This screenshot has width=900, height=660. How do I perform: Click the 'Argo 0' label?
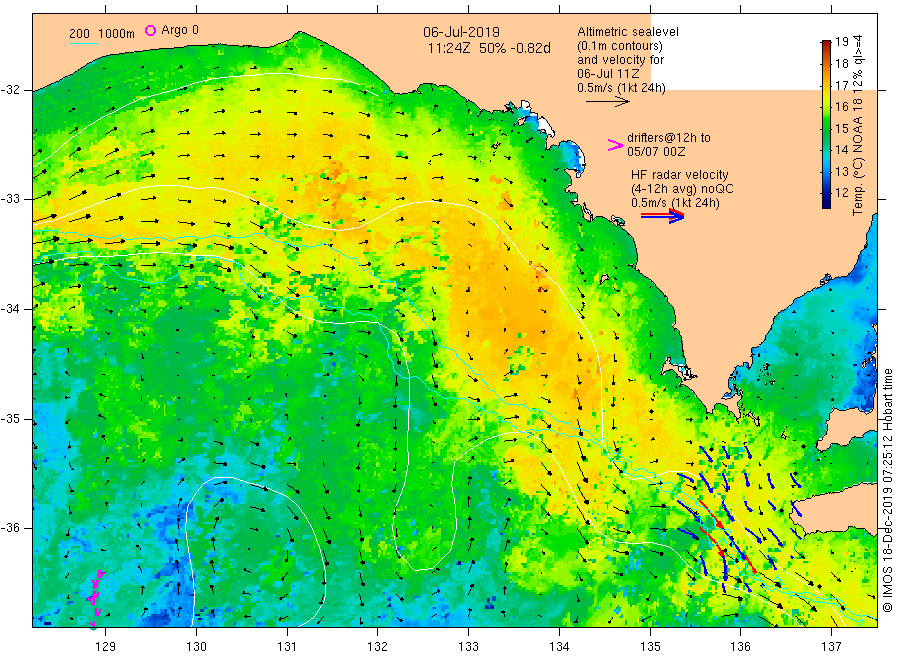[180, 30]
